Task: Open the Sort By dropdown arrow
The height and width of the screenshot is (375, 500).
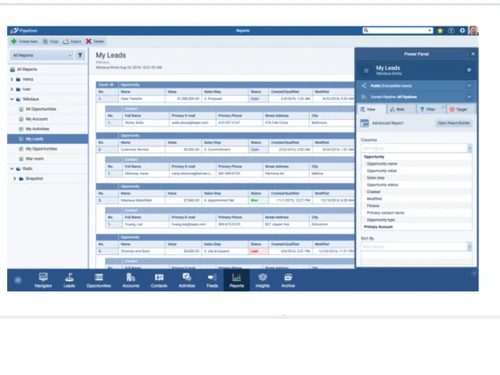Action: (x=469, y=247)
